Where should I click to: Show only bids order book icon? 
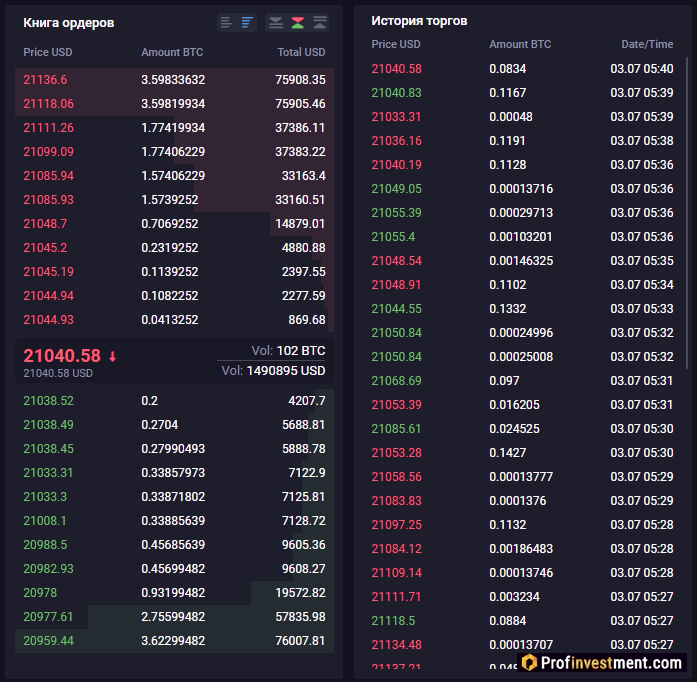276,22
